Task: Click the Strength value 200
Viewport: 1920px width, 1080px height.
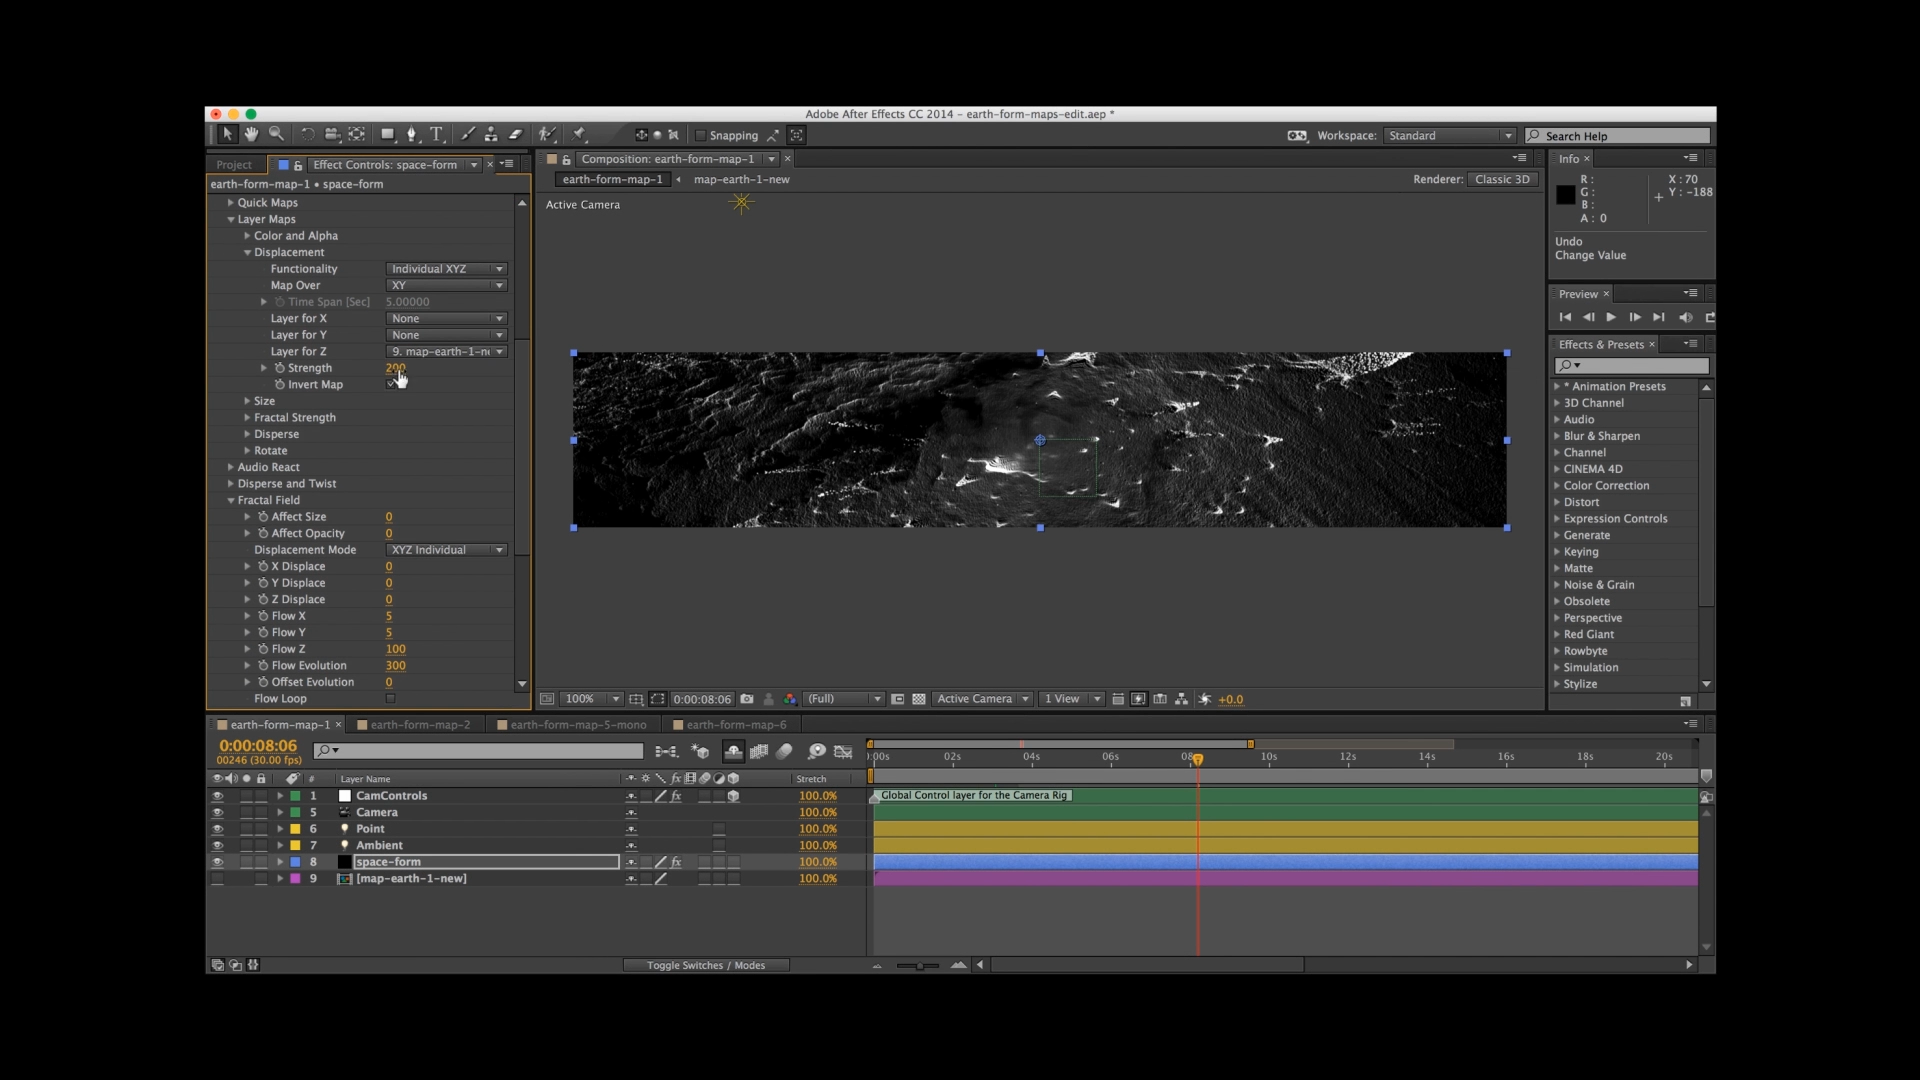Action: coord(395,368)
